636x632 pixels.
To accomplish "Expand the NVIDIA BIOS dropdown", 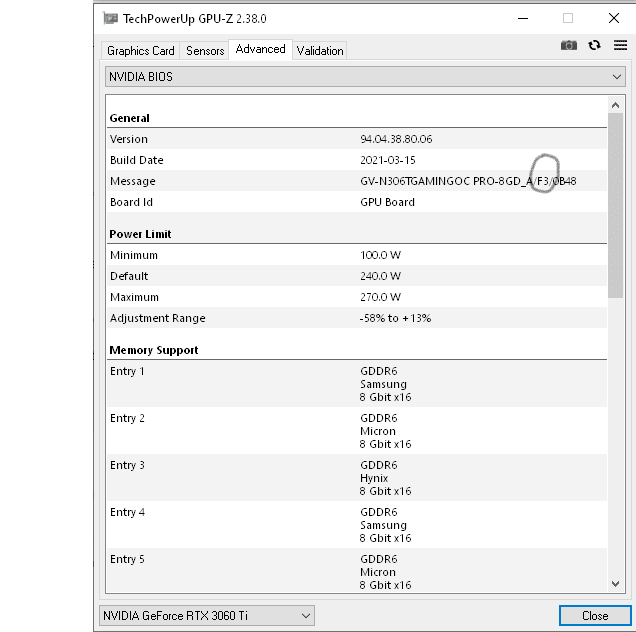I will point(365,77).
